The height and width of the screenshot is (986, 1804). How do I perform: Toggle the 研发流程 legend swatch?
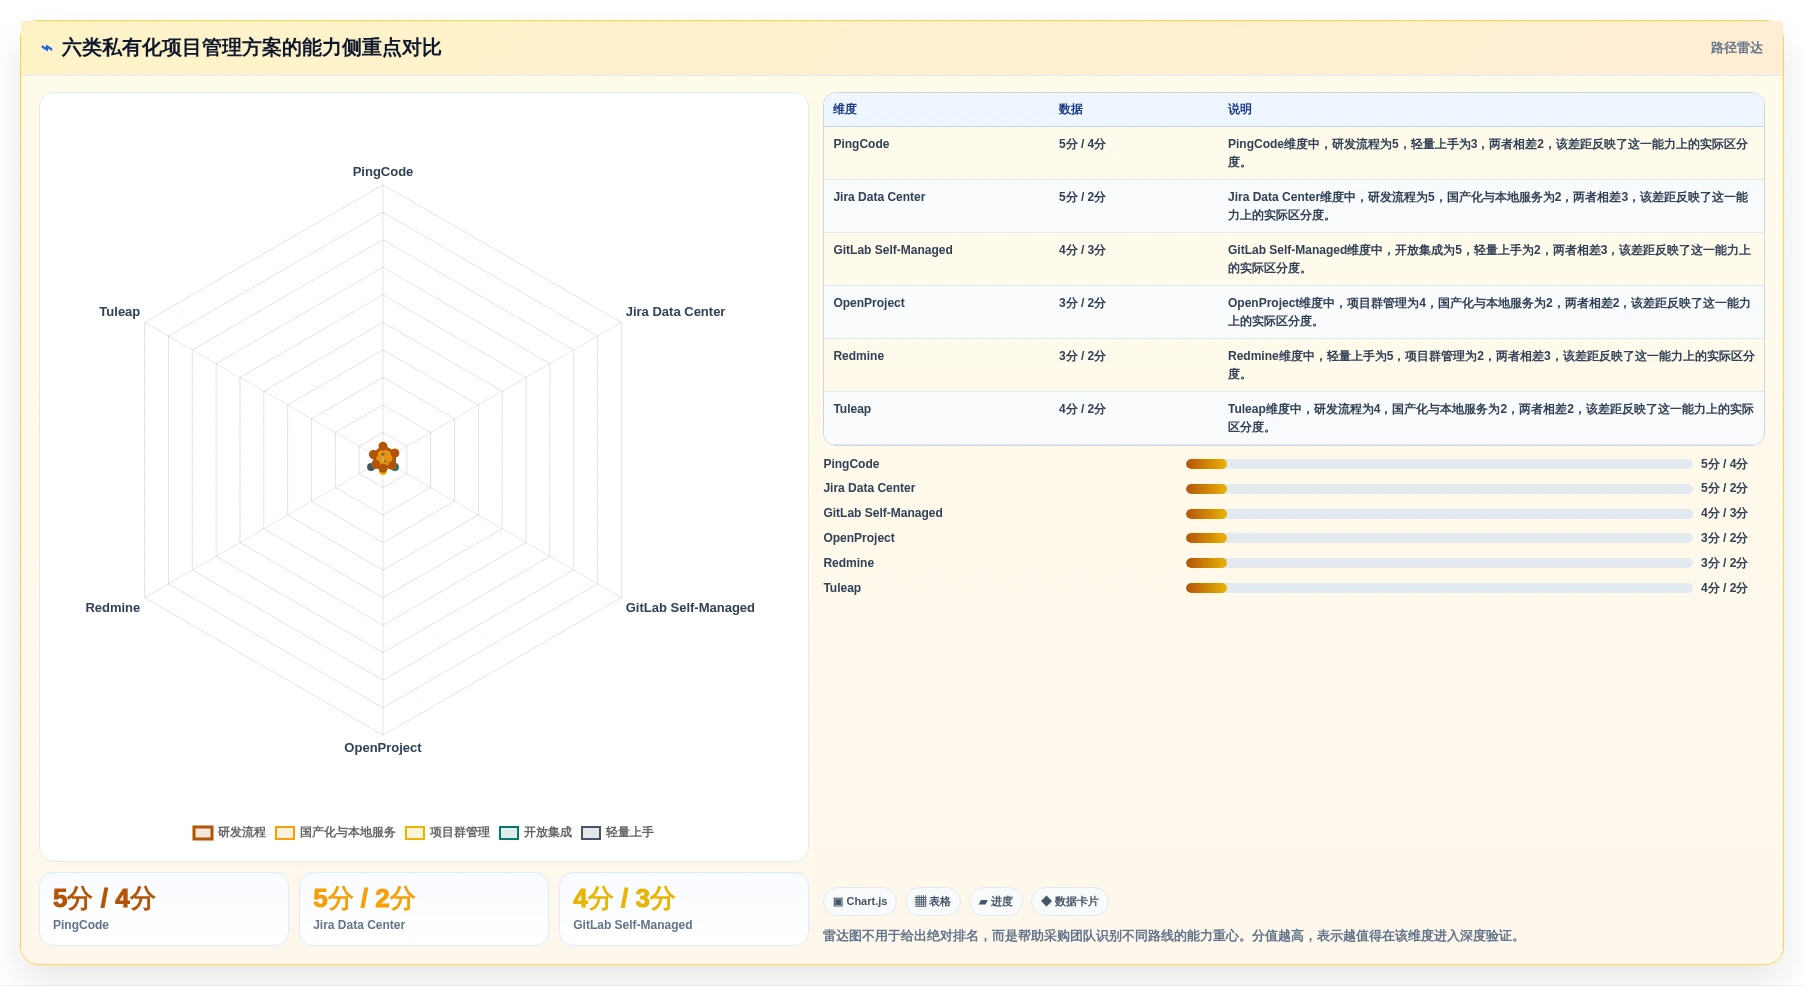pos(203,833)
